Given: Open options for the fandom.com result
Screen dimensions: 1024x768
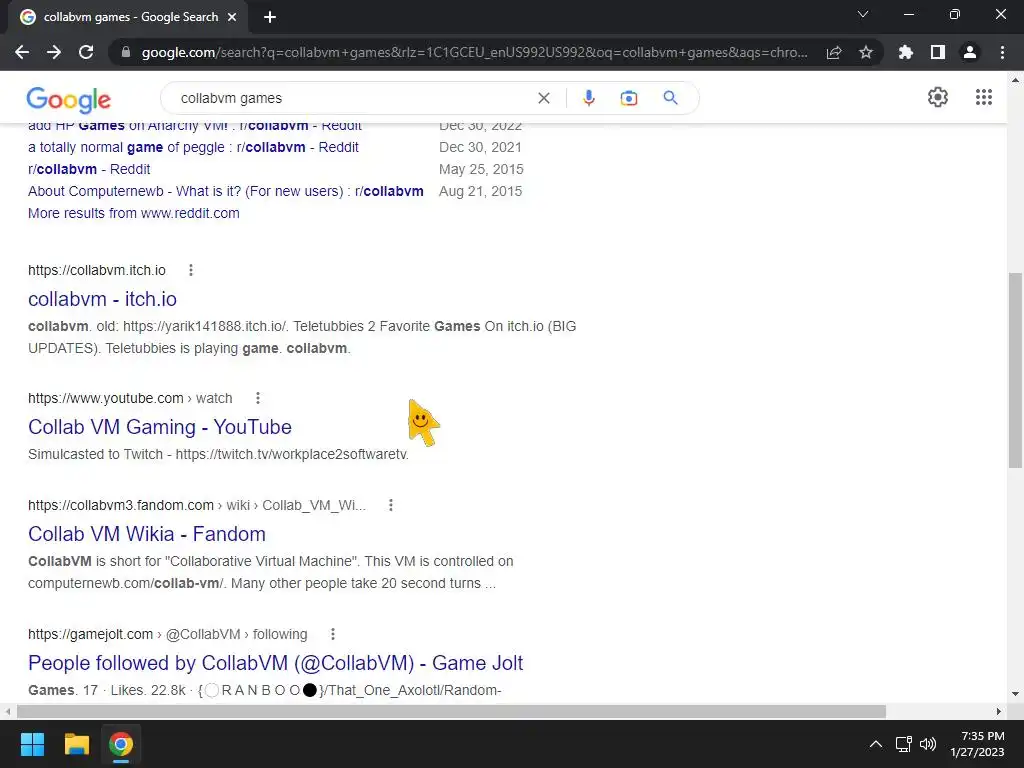Looking at the screenshot, I should click(391, 505).
